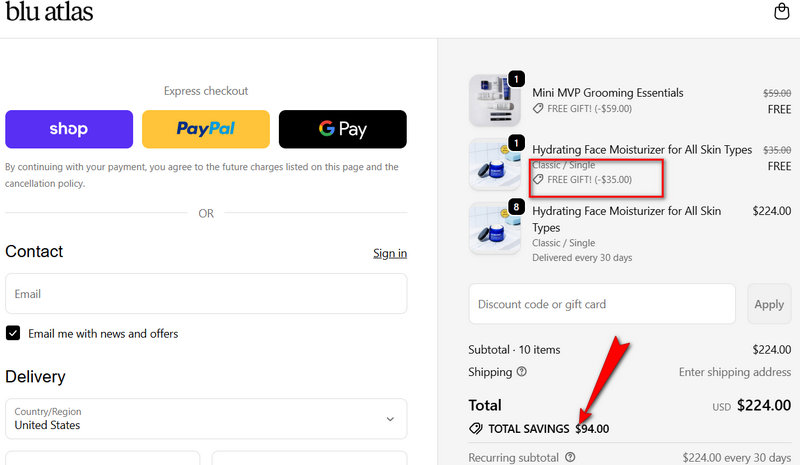Click the blu atlas logo
The width and height of the screenshot is (800, 465).
[x=49, y=13]
